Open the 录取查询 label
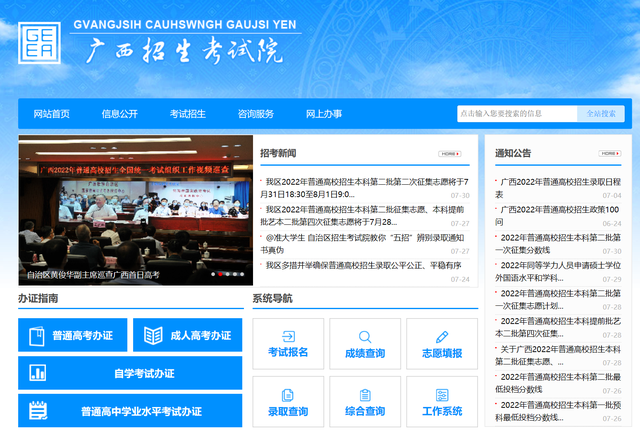 [x=288, y=411]
